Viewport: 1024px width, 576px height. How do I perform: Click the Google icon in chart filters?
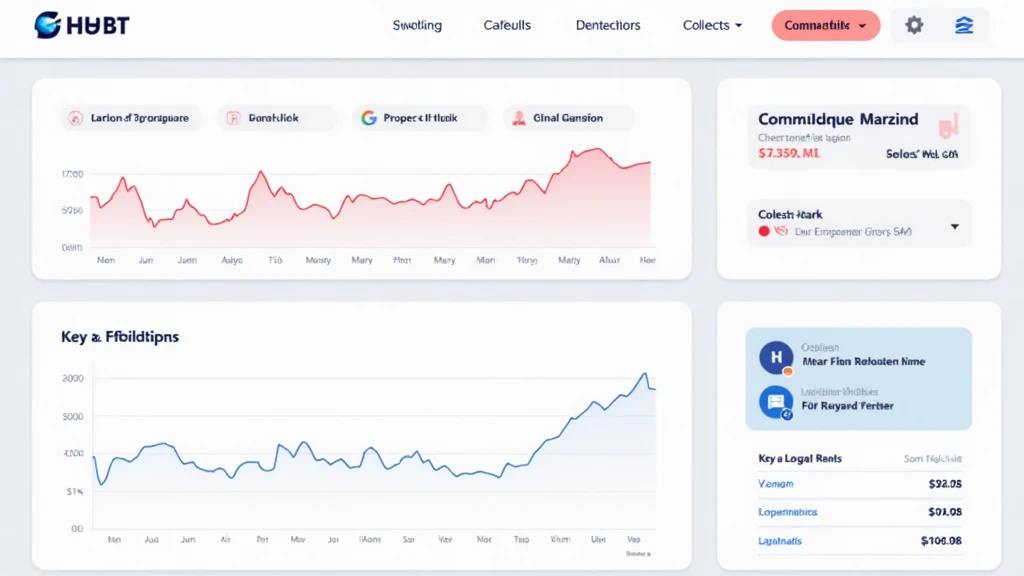[369, 118]
